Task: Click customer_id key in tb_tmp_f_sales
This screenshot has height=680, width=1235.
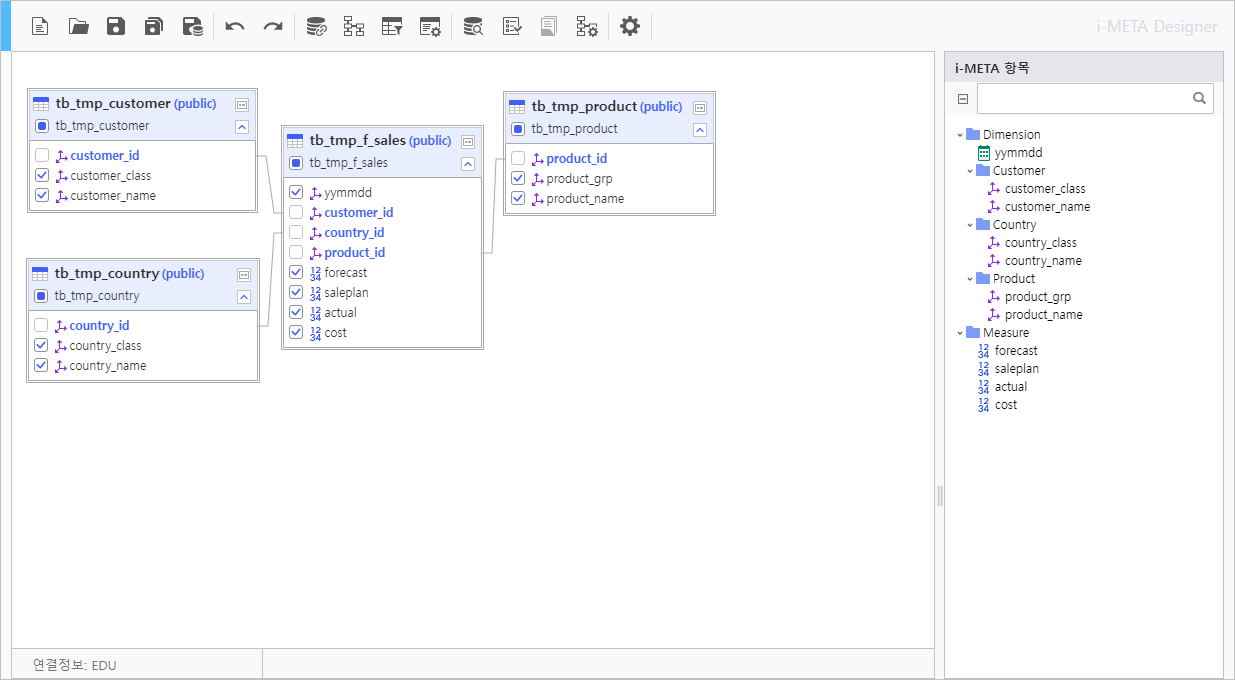Action: pyautogui.click(x=359, y=212)
